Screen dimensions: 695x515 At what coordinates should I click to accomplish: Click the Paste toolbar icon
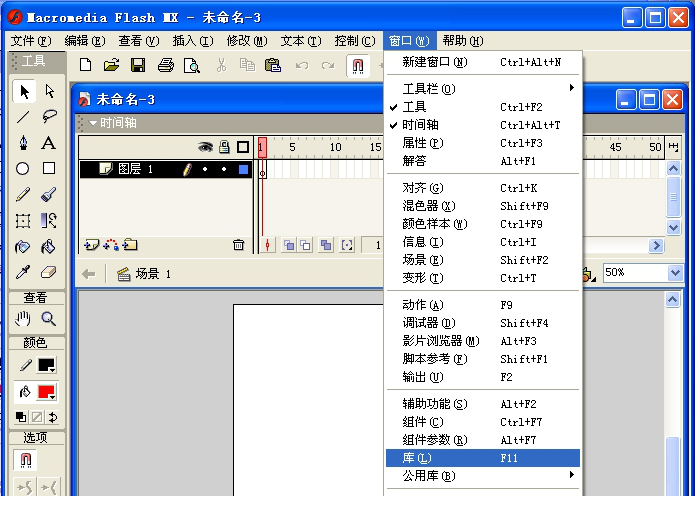click(273, 65)
